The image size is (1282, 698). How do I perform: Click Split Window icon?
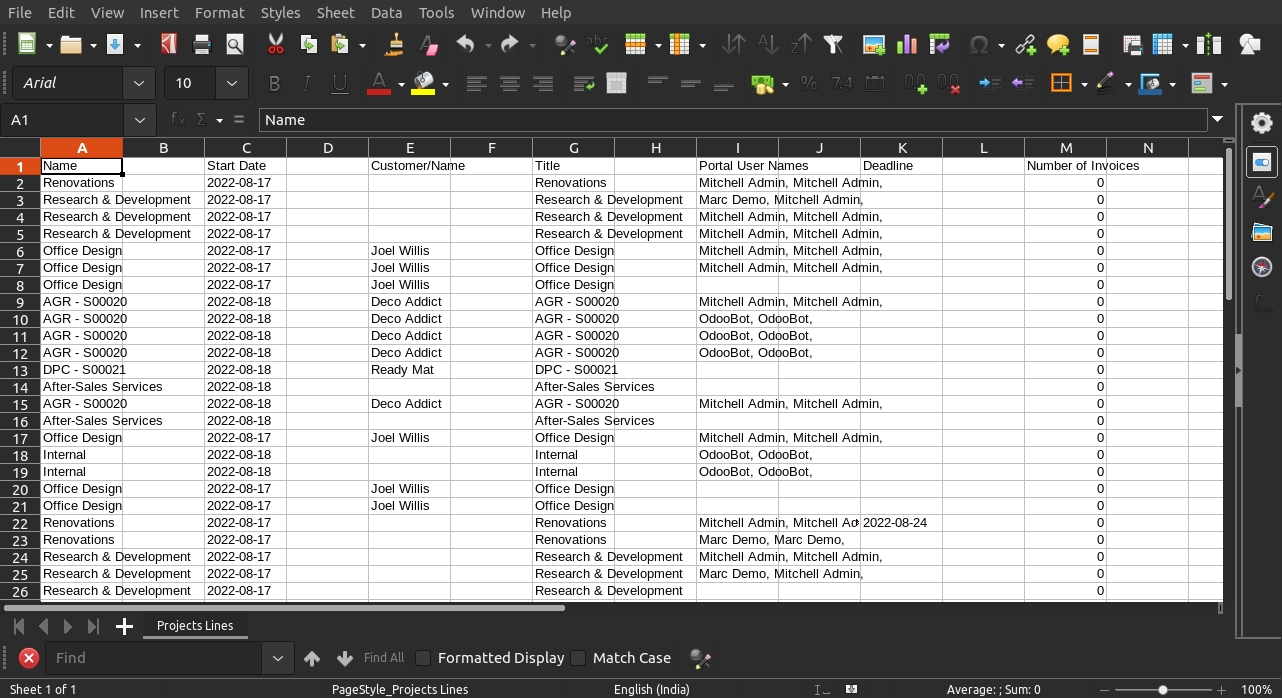point(1209,44)
